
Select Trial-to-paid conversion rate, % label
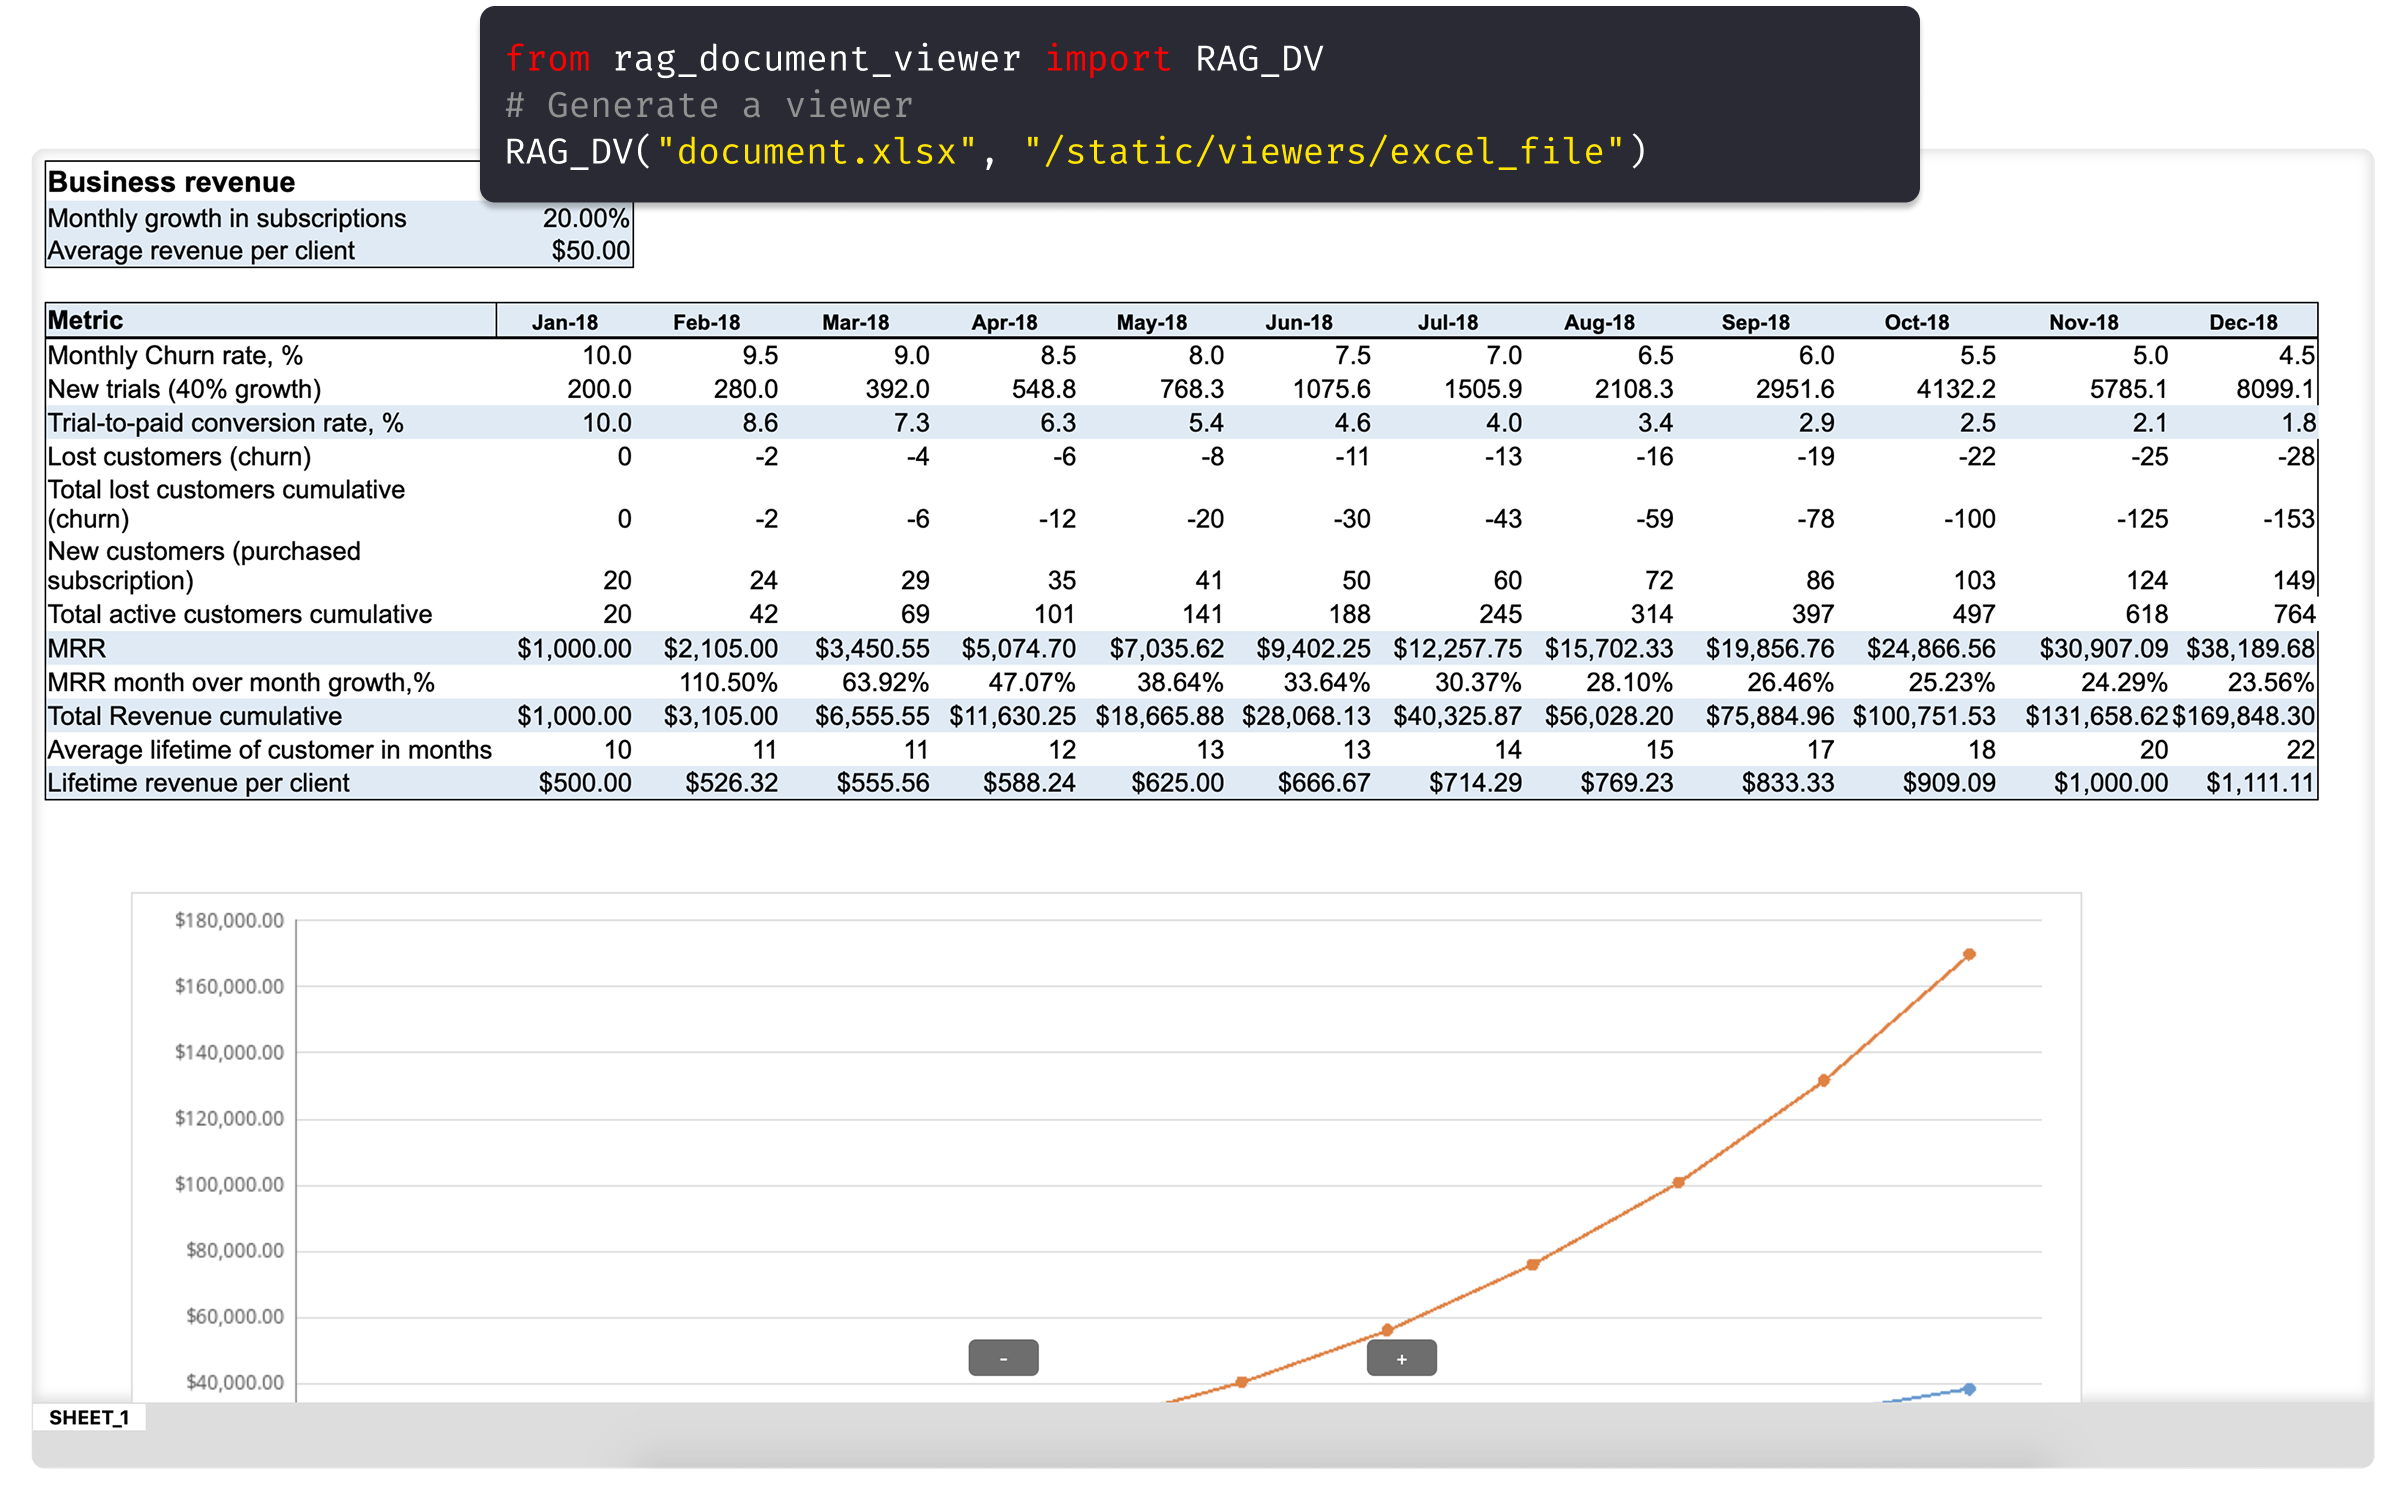(225, 423)
